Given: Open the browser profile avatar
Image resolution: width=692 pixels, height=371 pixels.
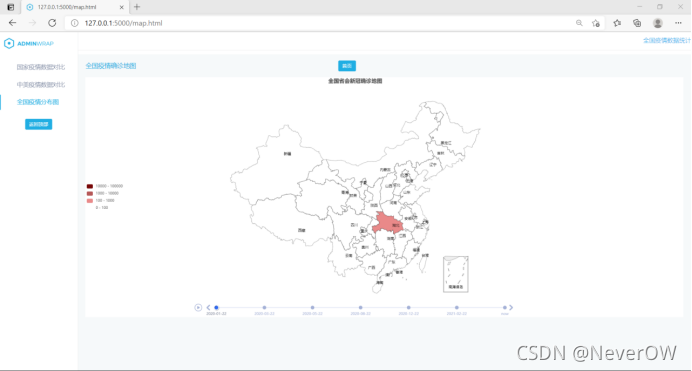Looking at the screenshot, I should pyautogui.click(x=658, y=23).
